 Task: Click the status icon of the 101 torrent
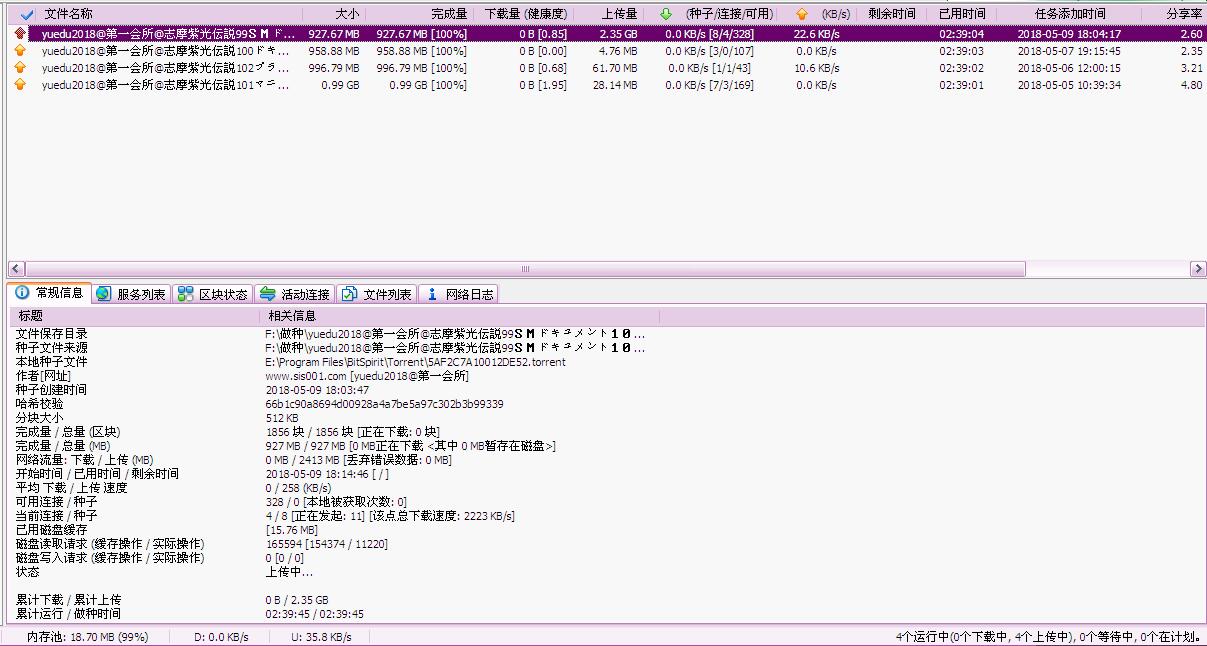click(20, 85)
